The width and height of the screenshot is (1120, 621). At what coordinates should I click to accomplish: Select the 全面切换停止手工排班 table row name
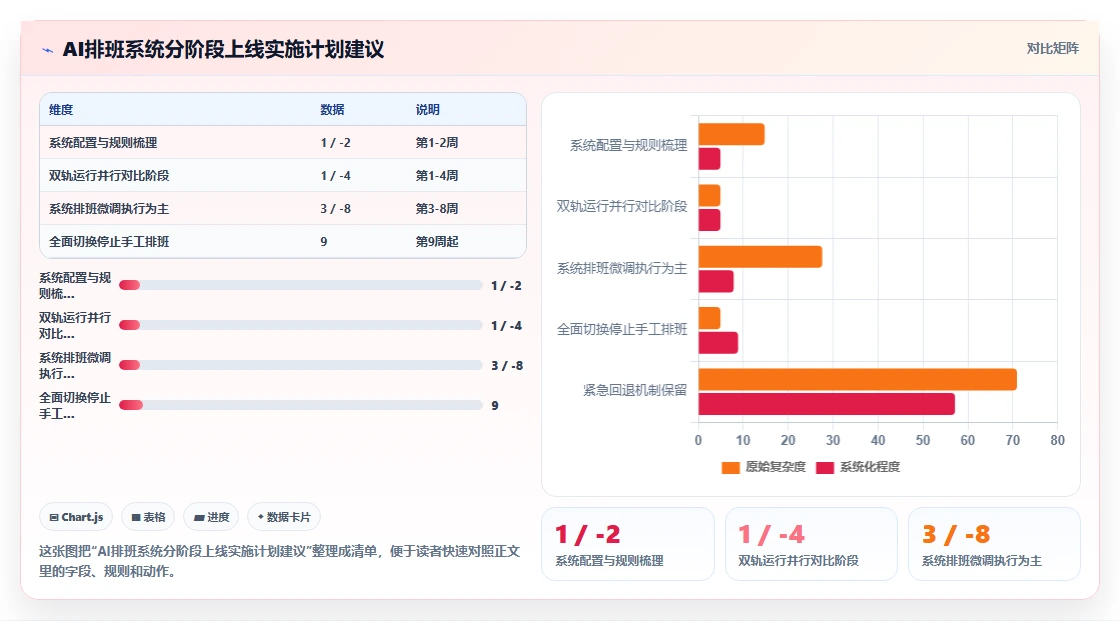click(x=109, y=242)
